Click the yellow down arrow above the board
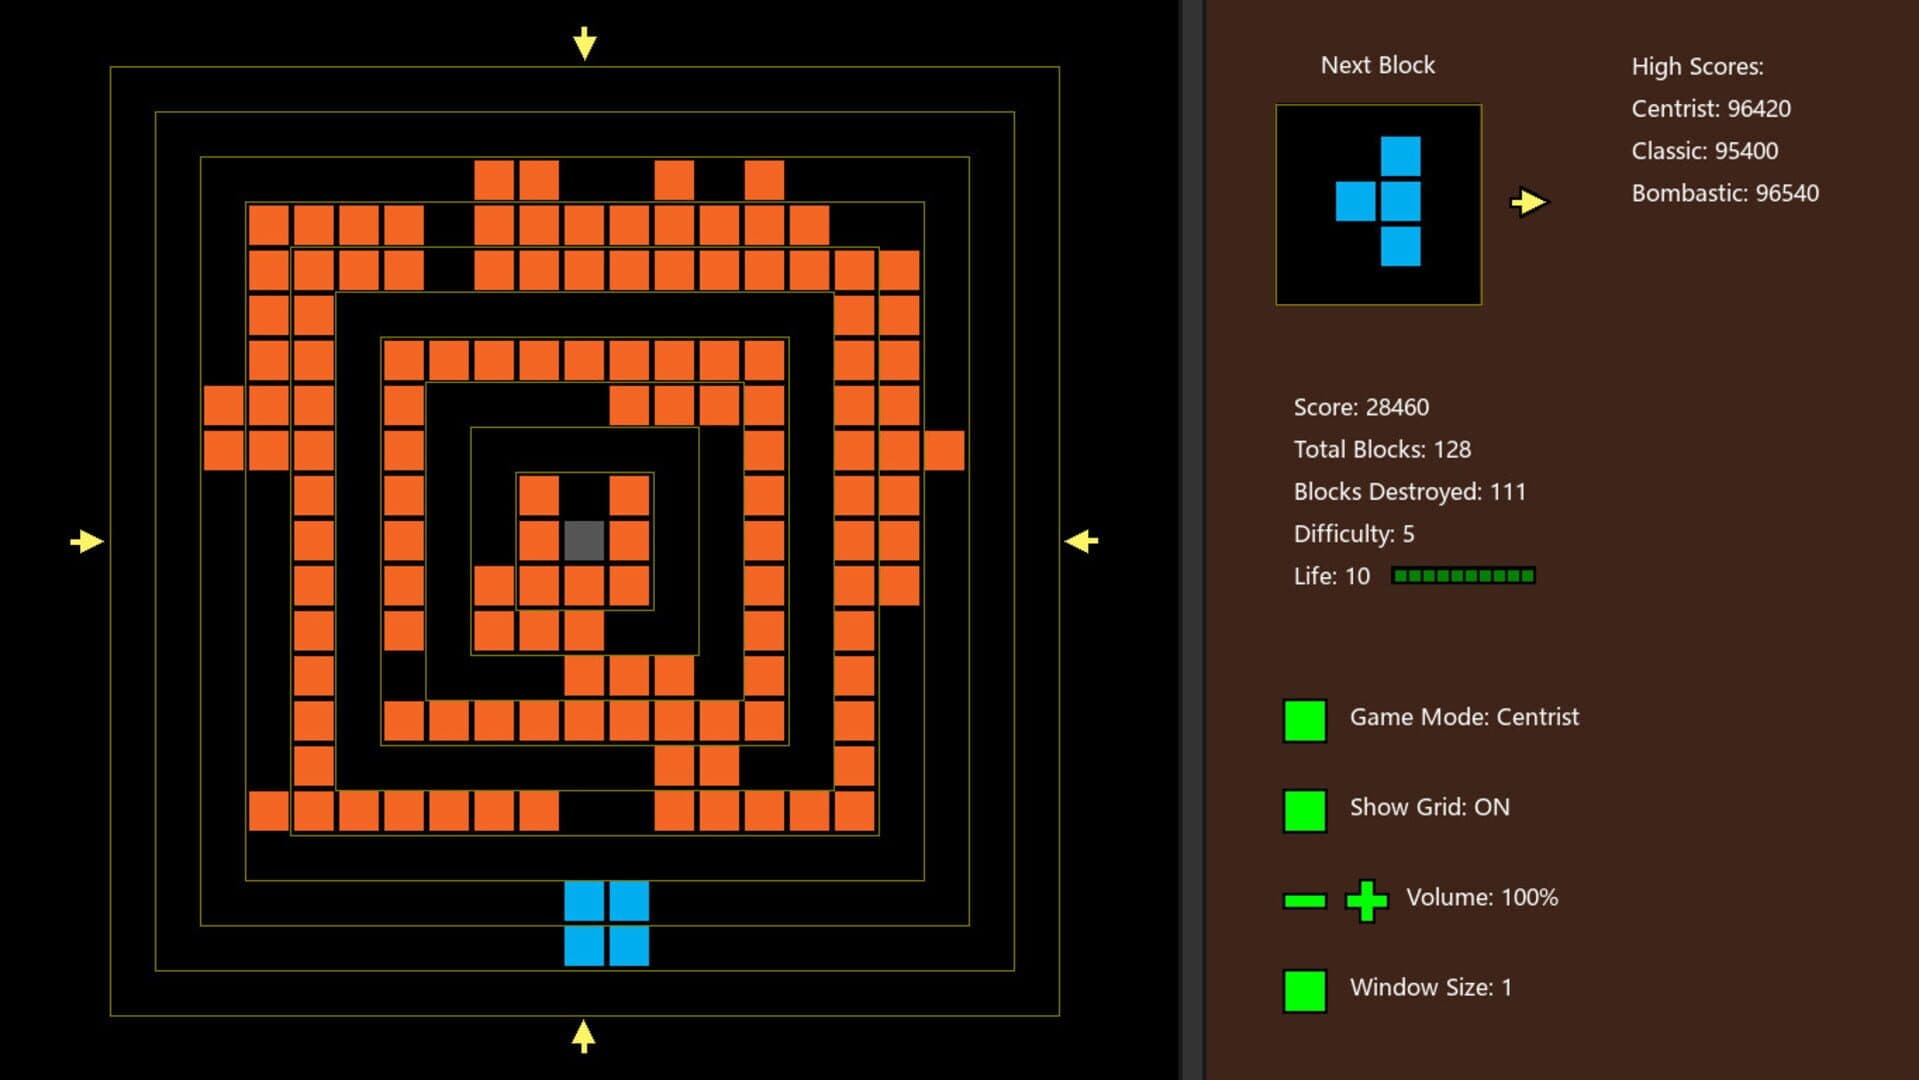The height and width of the screenshot is (1080, 1919). click(x=585, y=43)
